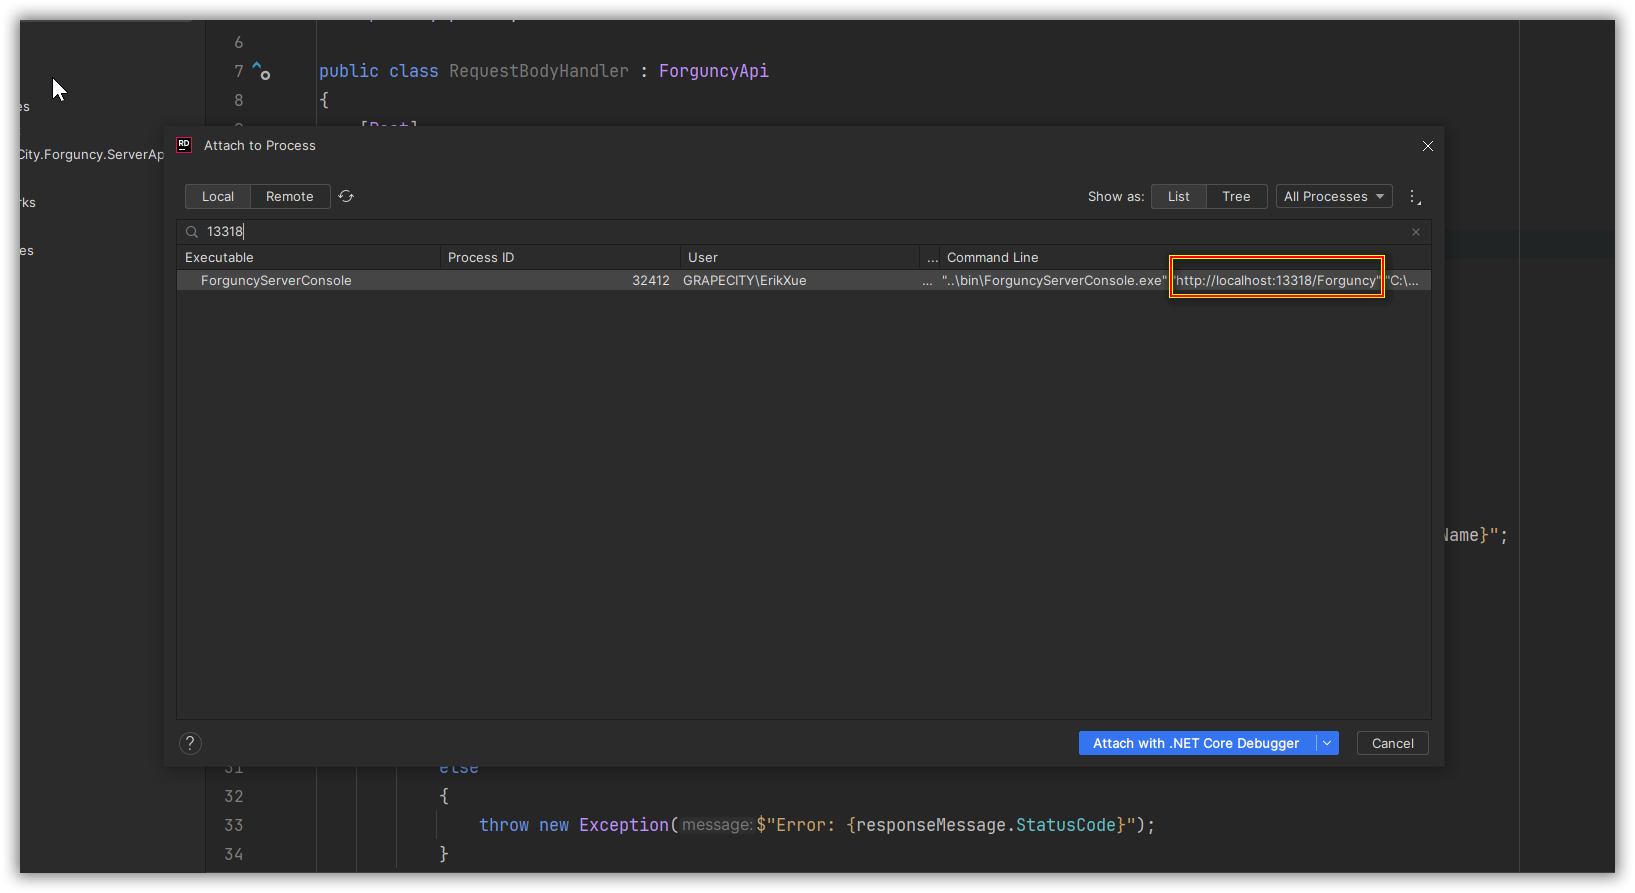Show processes as List
Viewport: 1635px width, 893px height.
(x=1178, y=197)
